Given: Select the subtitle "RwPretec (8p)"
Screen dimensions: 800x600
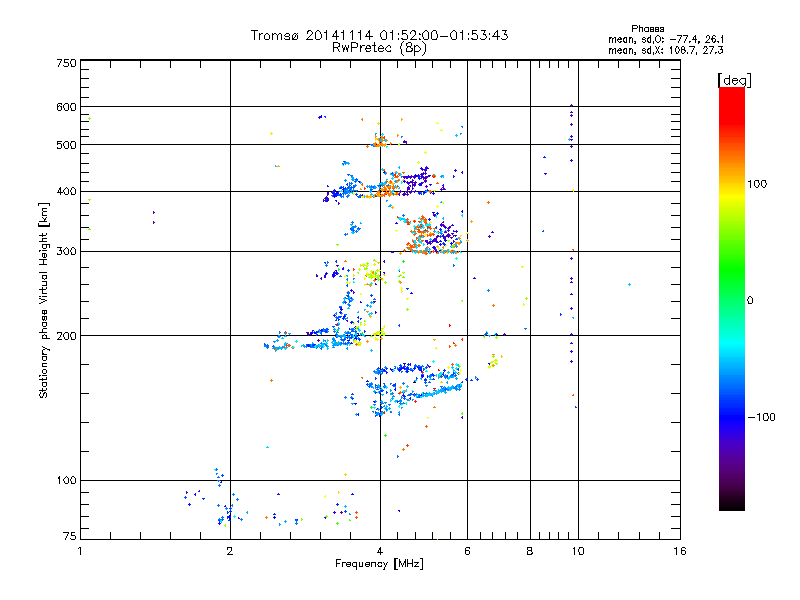Looking at the screenshot, I should point(379,48).
